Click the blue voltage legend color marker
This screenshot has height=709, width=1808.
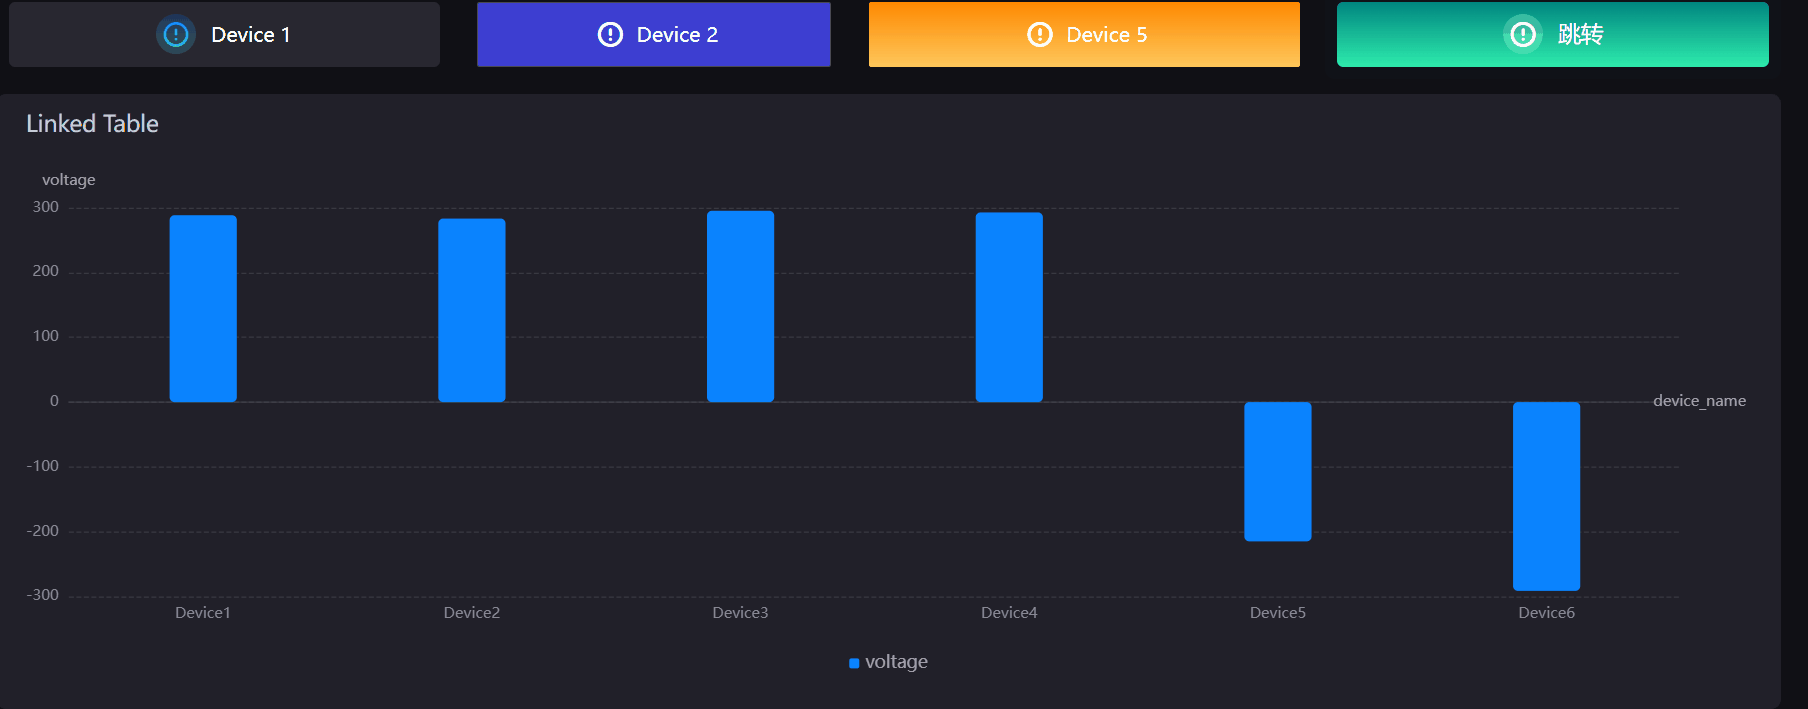point(854,663)
